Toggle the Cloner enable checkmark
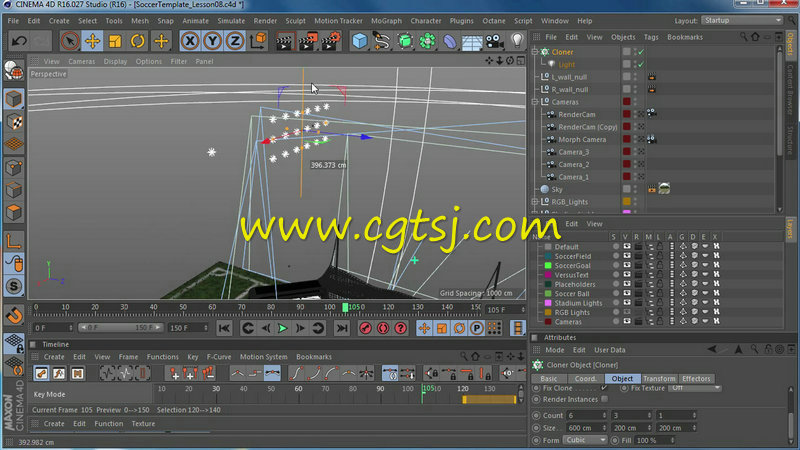Image resolution: width=800 pixels, height=450 pixels. (x=641, y=52)
